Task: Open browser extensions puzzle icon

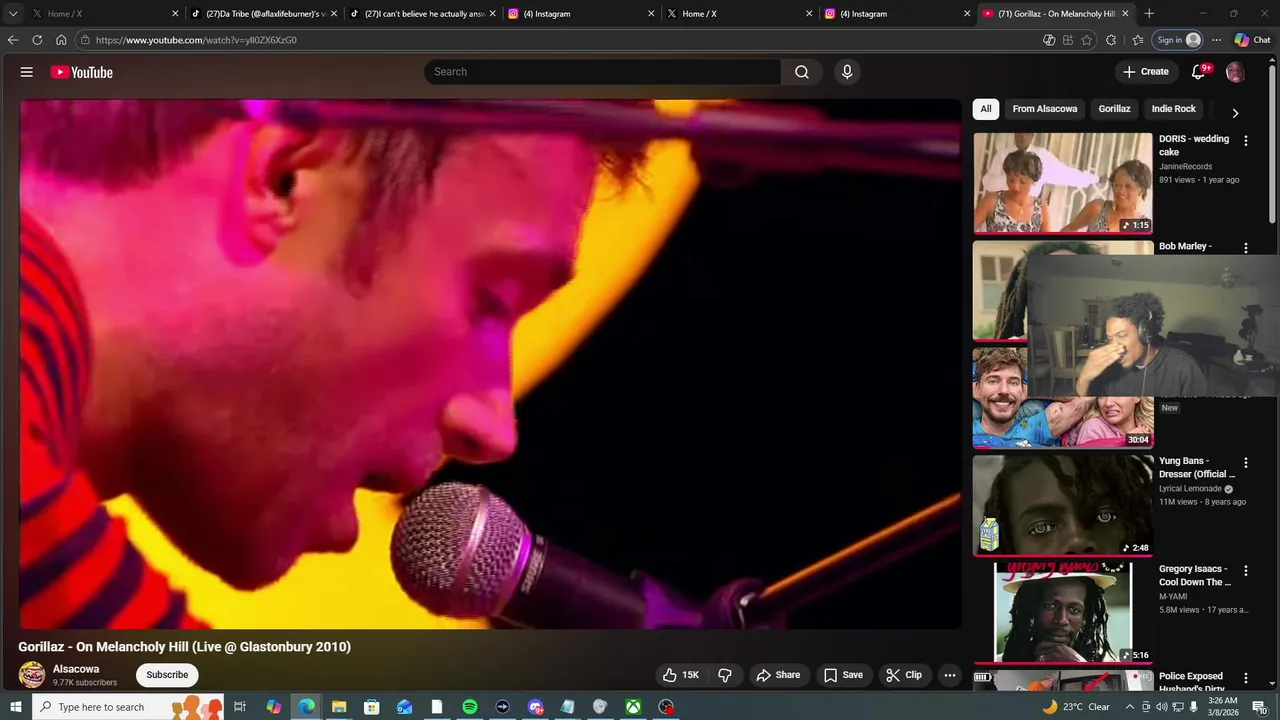Action: point(1111,40)
